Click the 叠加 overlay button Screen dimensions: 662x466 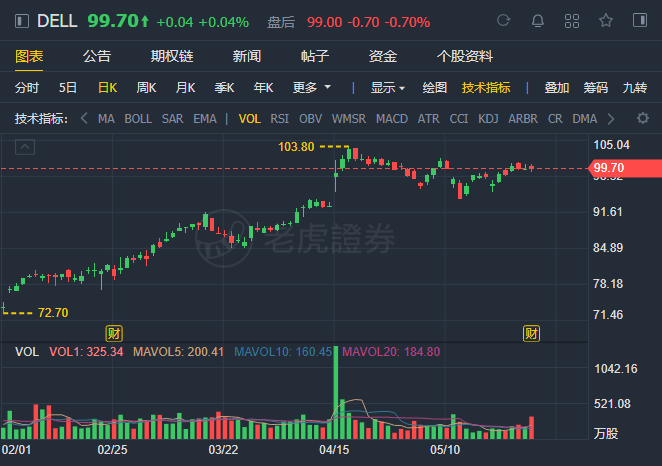(557, 88)
